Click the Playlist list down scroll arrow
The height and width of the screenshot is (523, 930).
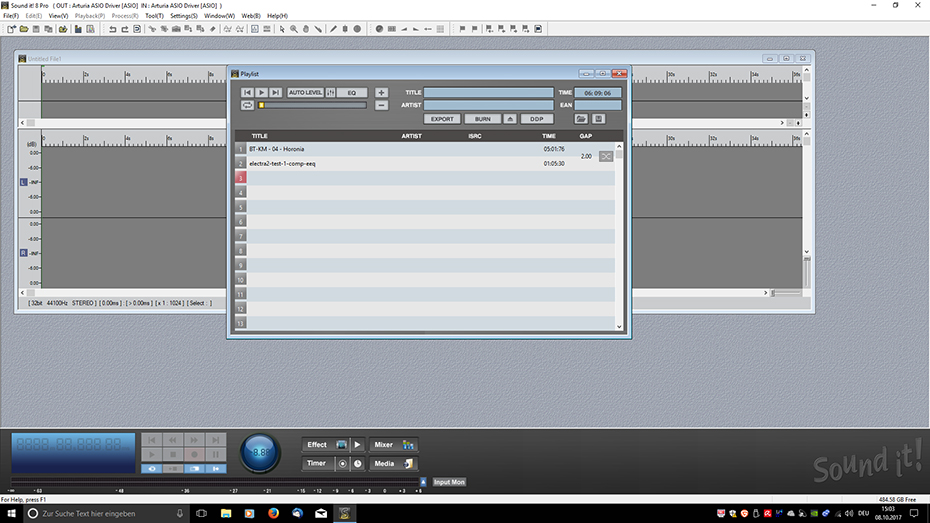pos(619,326)
